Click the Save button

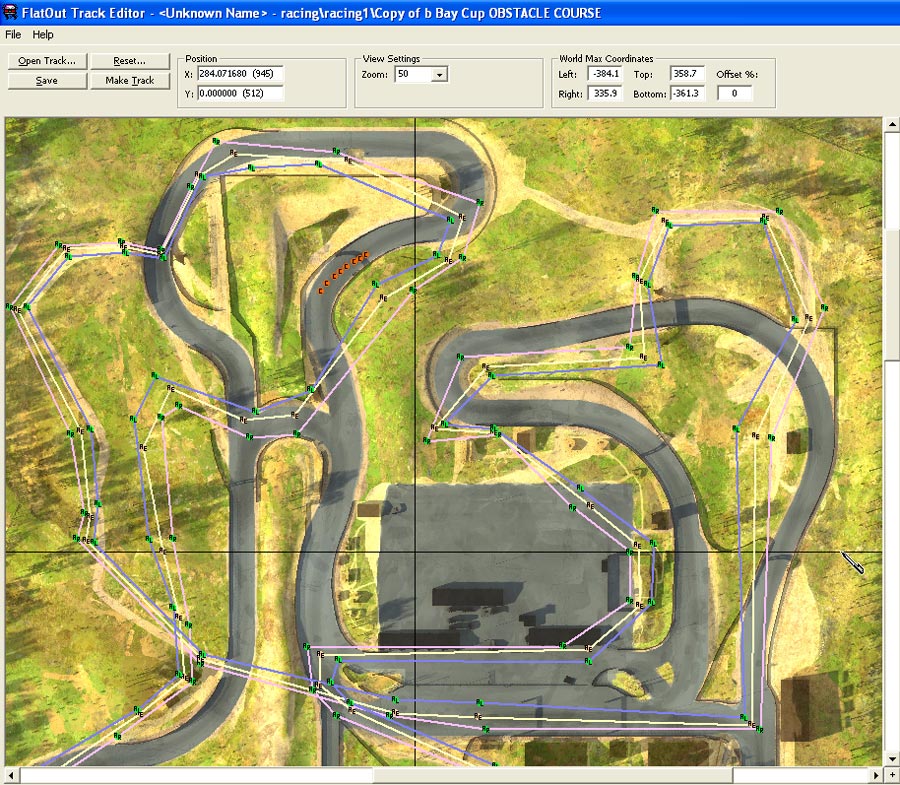coord(47,81)
